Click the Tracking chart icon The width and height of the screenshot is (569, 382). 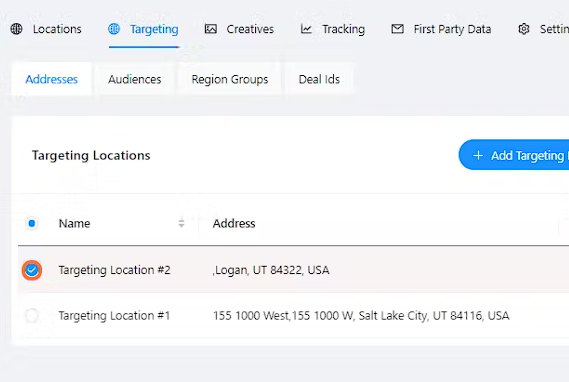pyautogui.click(x=306, y=29)
